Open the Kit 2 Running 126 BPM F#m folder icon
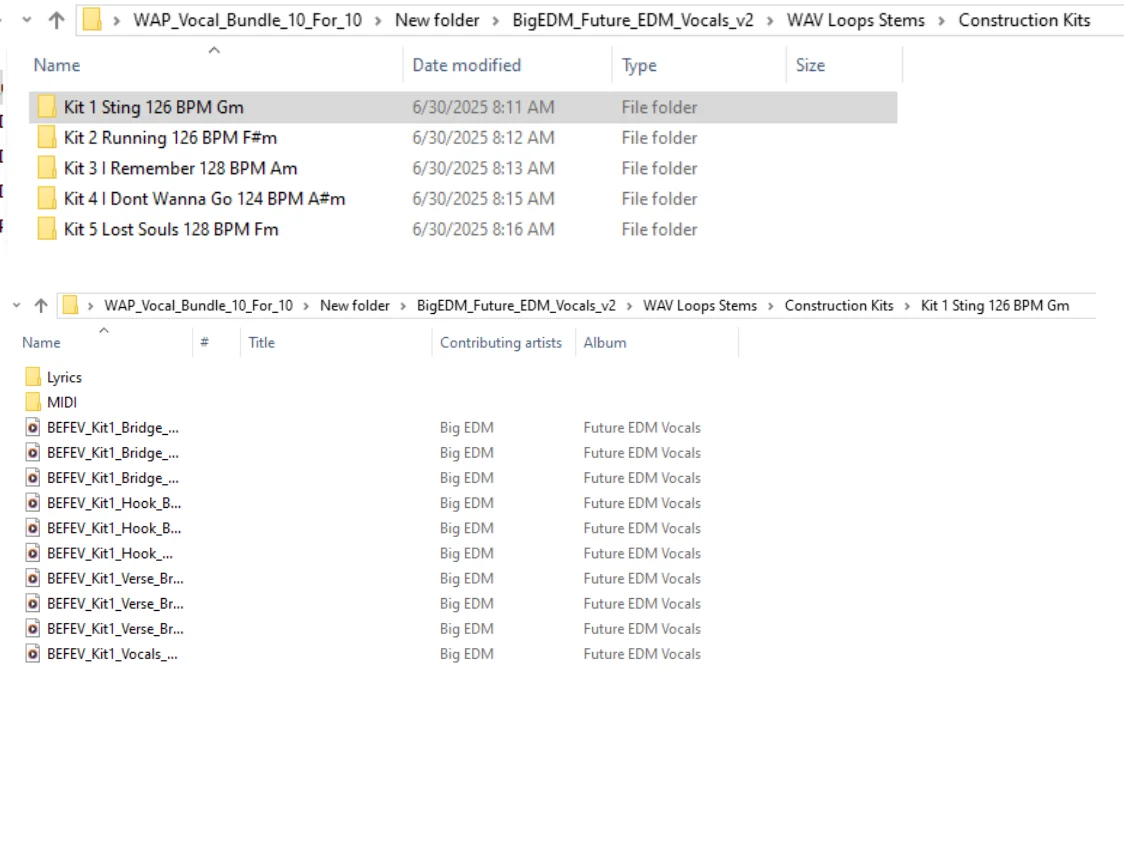1140x855 pixels. coord(47,138)
